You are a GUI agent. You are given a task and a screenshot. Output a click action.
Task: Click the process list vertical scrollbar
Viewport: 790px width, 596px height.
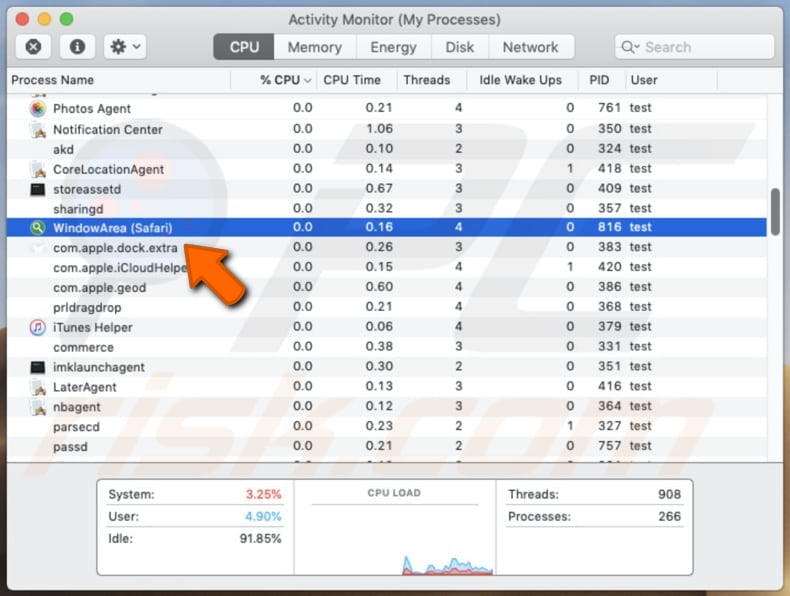point(775,211)
